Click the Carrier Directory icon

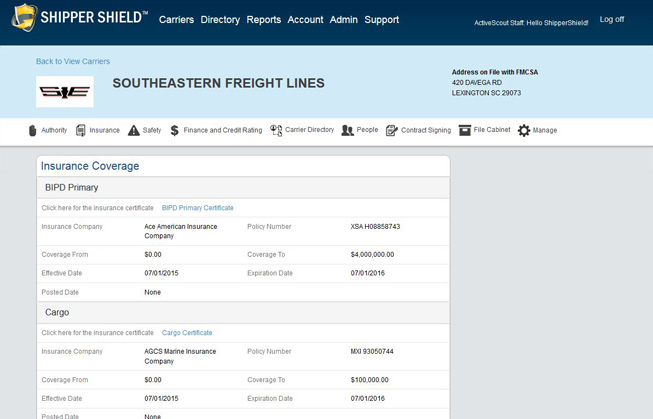click(x=276, y=131)
